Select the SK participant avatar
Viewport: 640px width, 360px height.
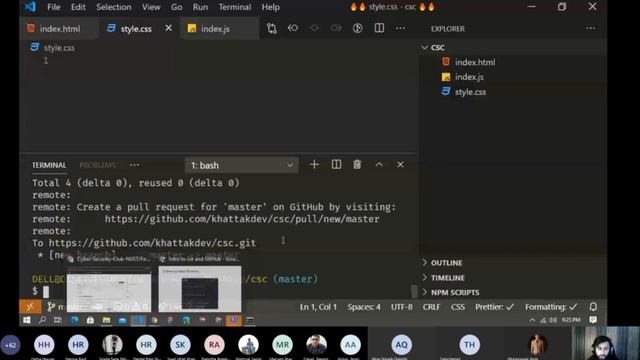(180, 345)
